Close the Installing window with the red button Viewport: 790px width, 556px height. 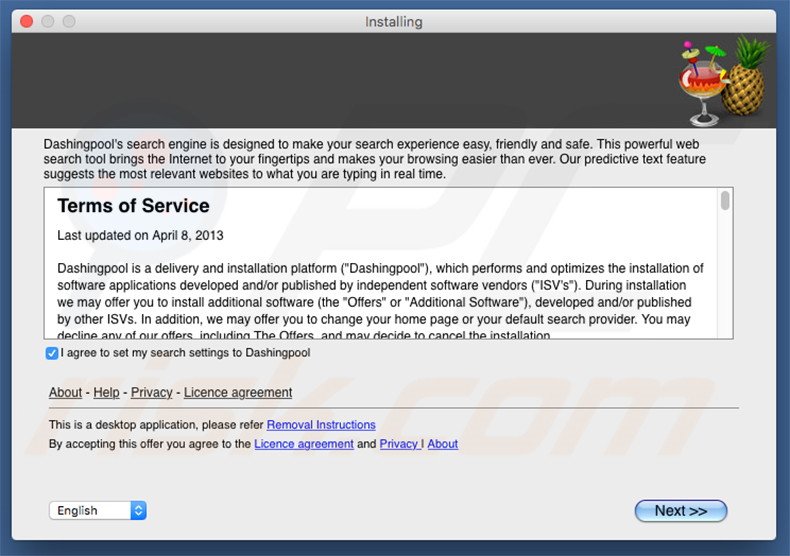pos(26,22)
